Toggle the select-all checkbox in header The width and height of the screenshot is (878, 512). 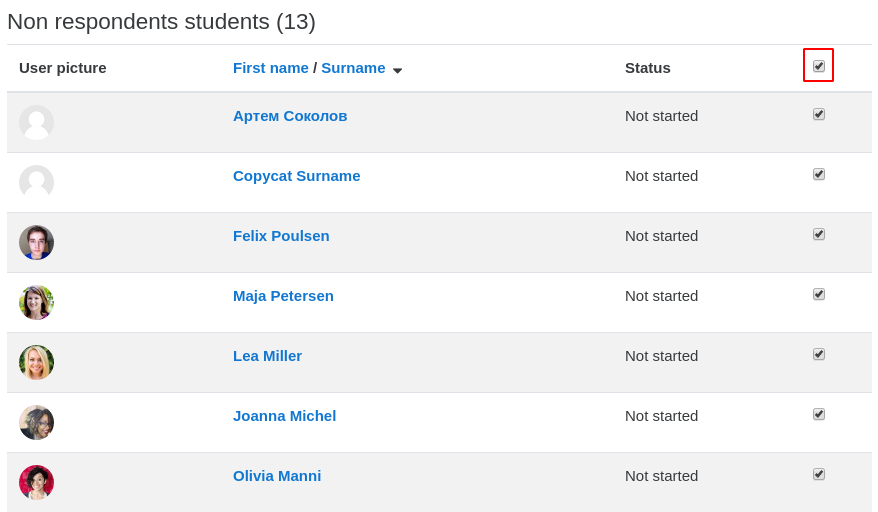click(x=819, y=66)
